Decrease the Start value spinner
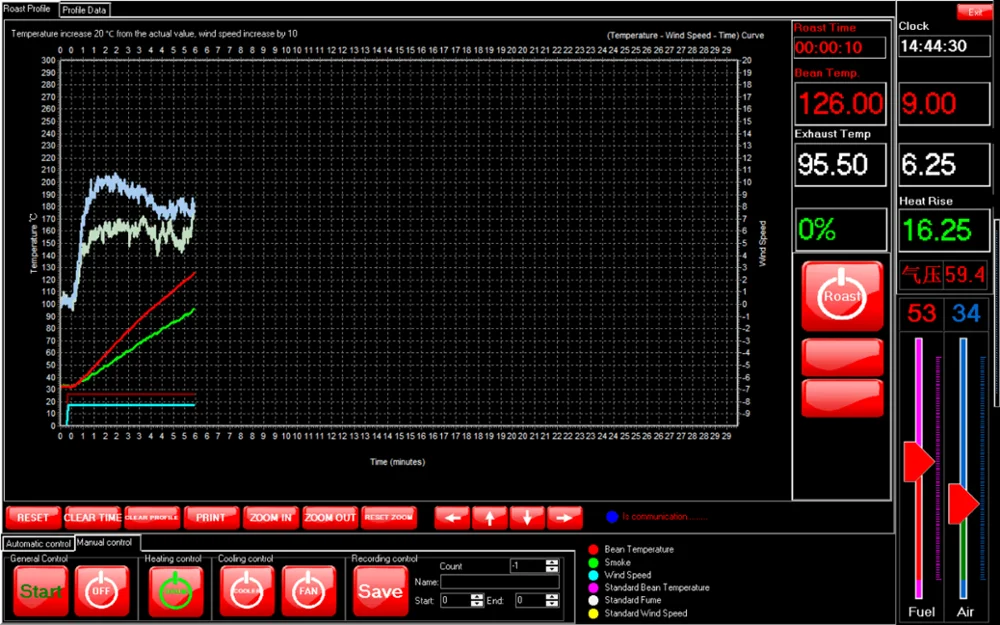The width and height of the screenshot is (1000, 625). (x=477, y=604)
